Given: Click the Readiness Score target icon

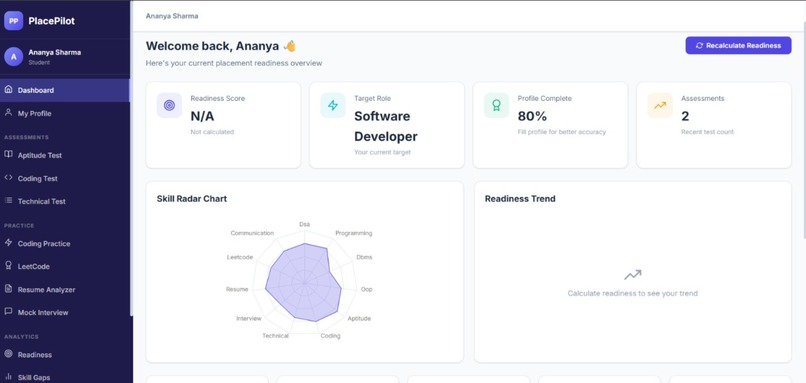Looking at the screenshot, I should [169, 105].
